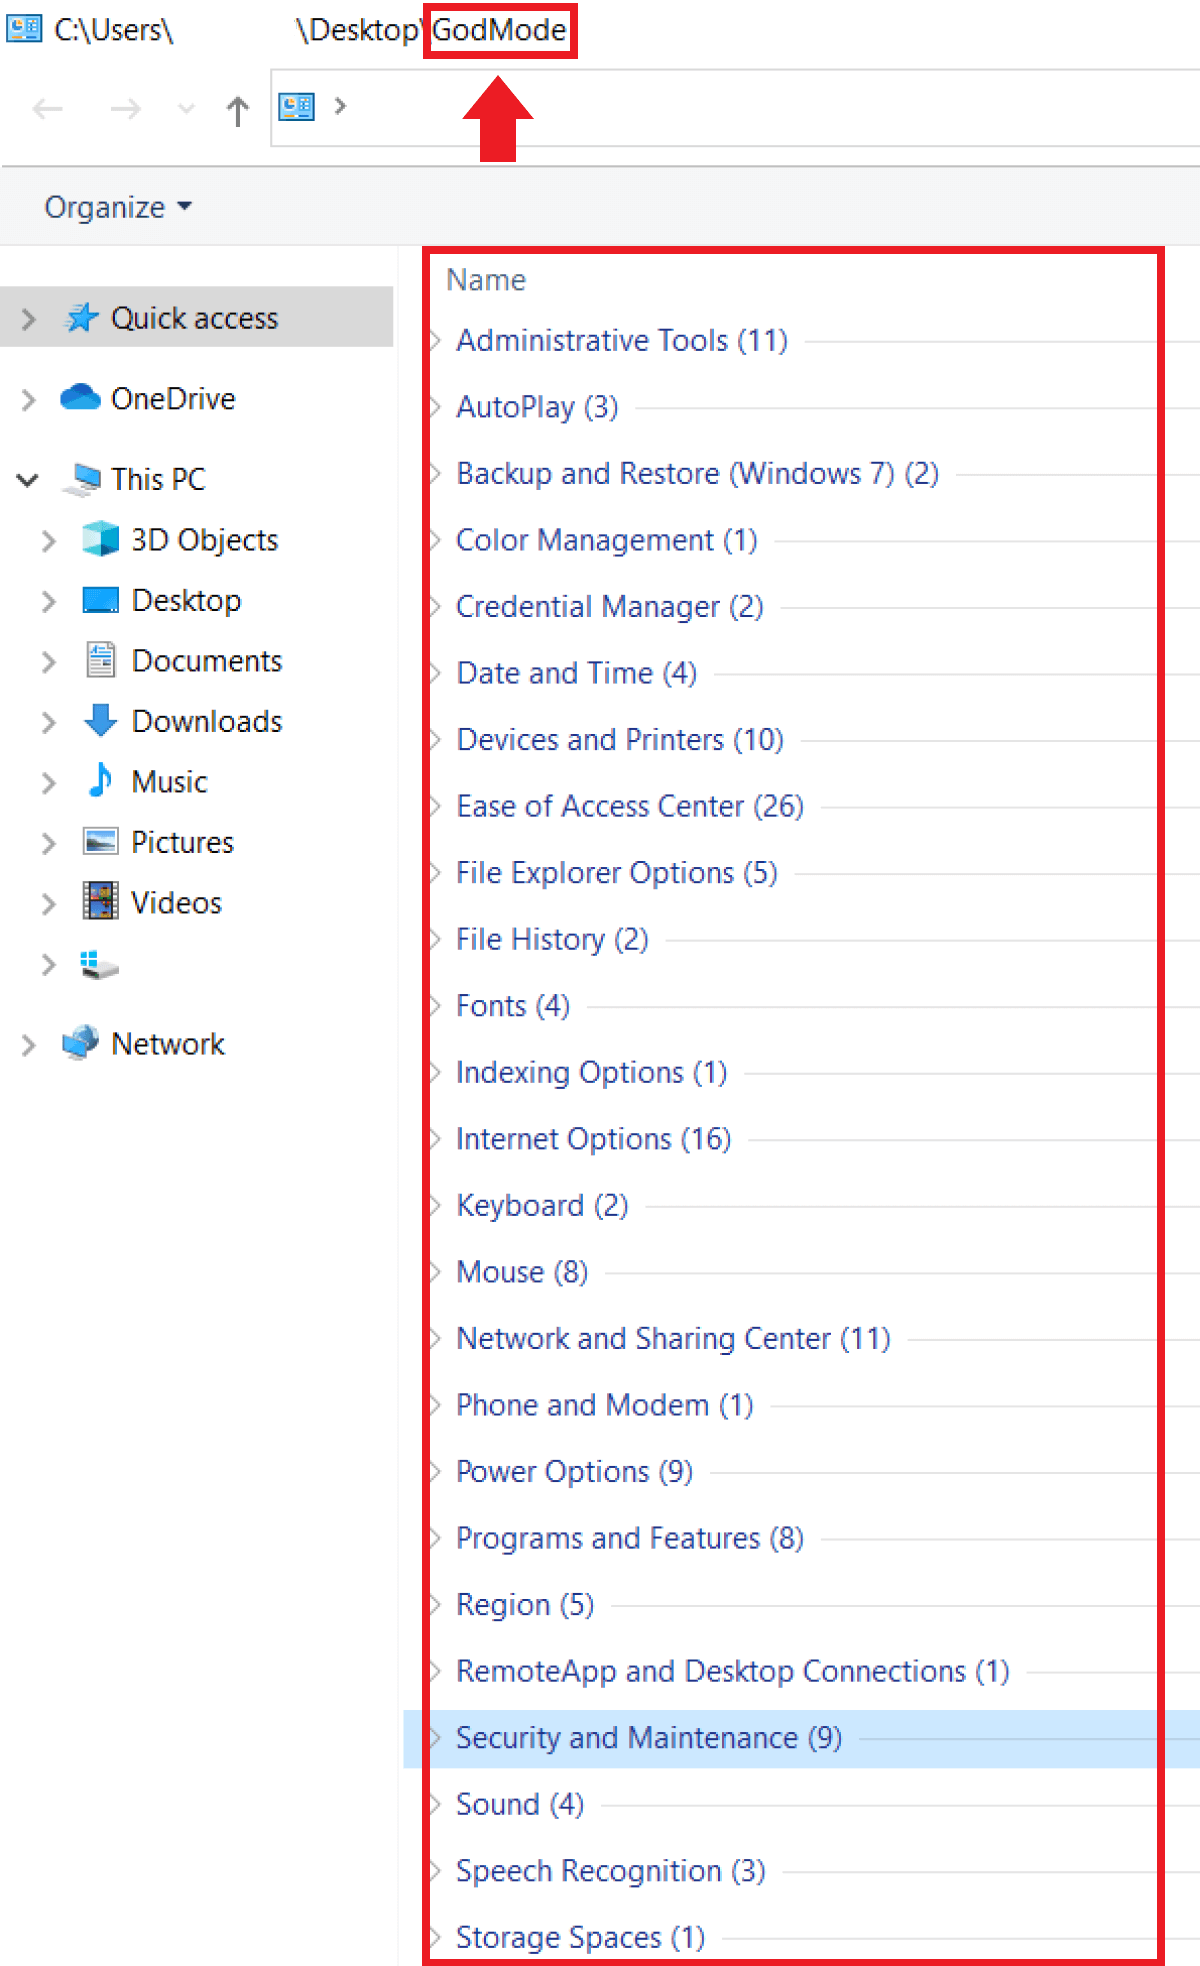Click the Pictures folder icon

pos(100,841)
